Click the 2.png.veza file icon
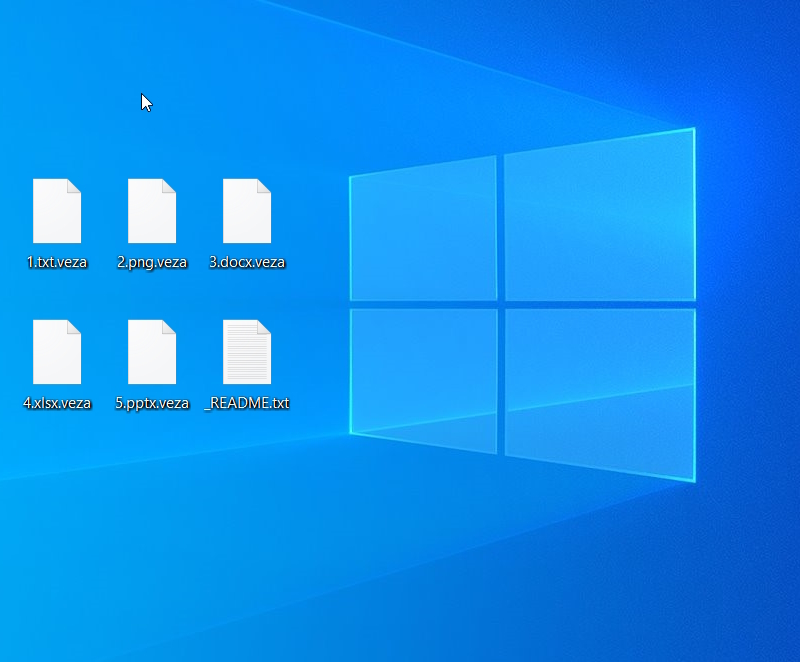Viewport: 800px width, 662px height. [152, 211]
